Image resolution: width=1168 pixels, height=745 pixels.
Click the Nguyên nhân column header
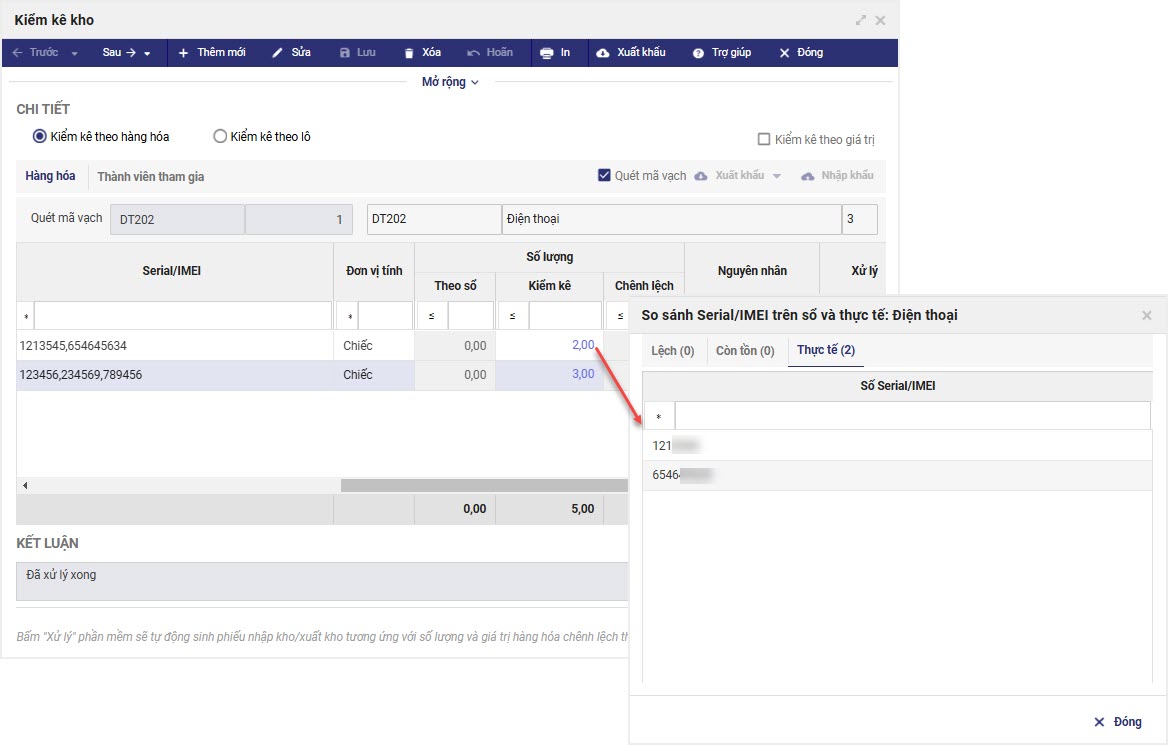pyautogui.click(x=752, y=270)
